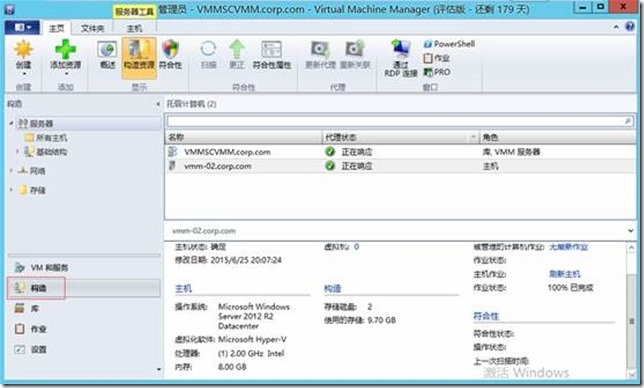Click the 更正 (Remediate) green arrow icon
Screen dimensions: 644x388
pyautogui.click(x=237, y=49)
